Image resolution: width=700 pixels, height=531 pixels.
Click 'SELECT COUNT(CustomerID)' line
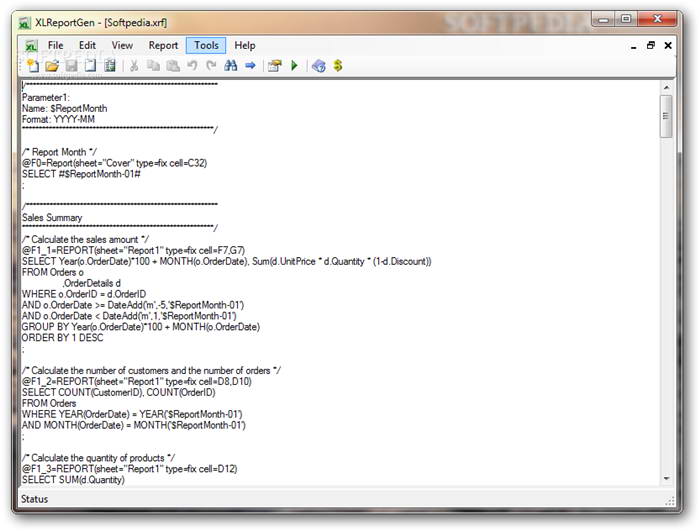(118, 392)
